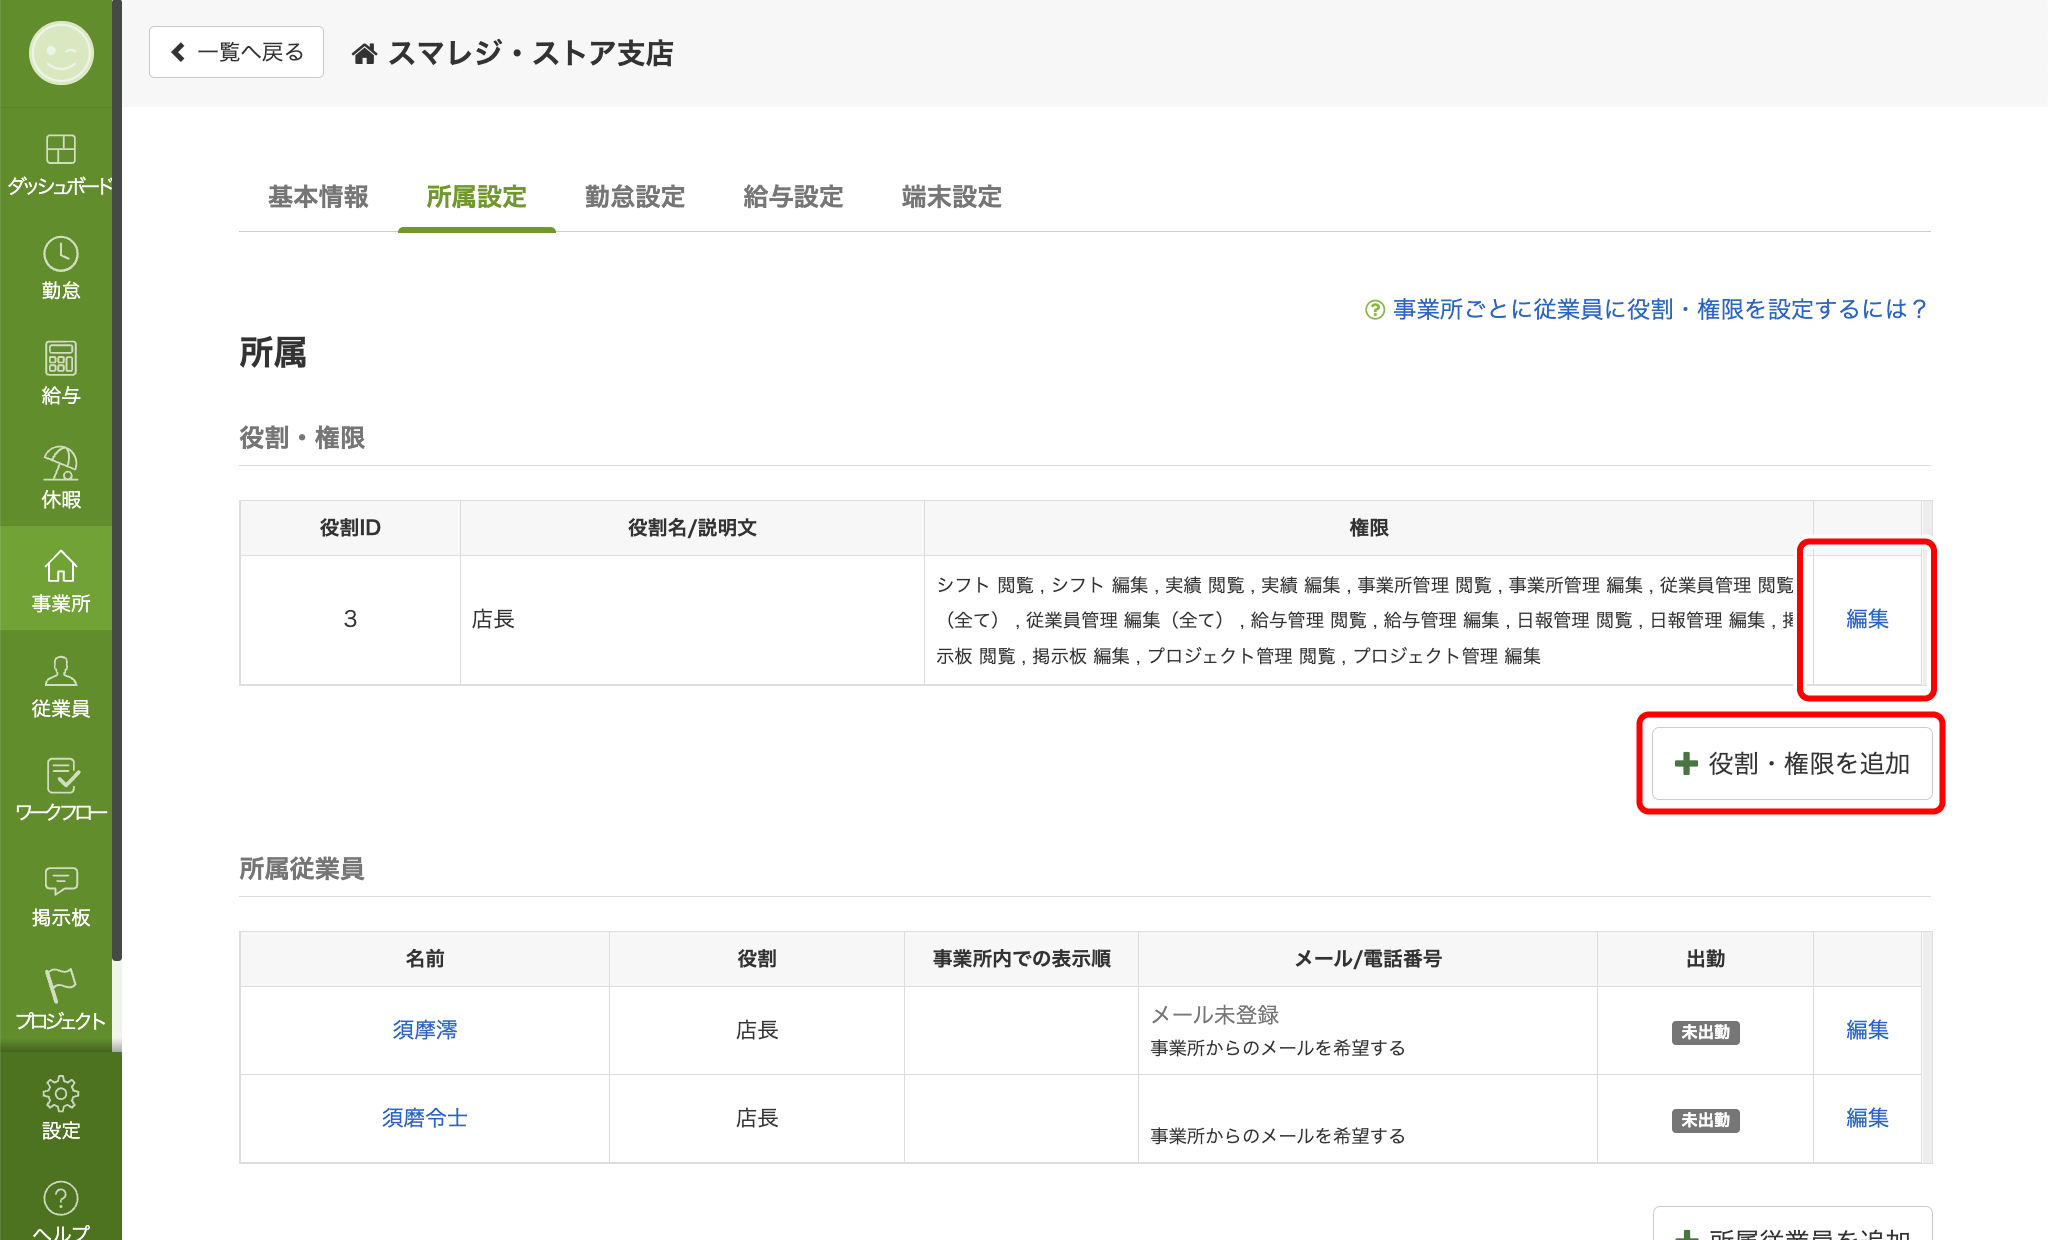Click the 役割・権限を追加 button

point(1792,764)
